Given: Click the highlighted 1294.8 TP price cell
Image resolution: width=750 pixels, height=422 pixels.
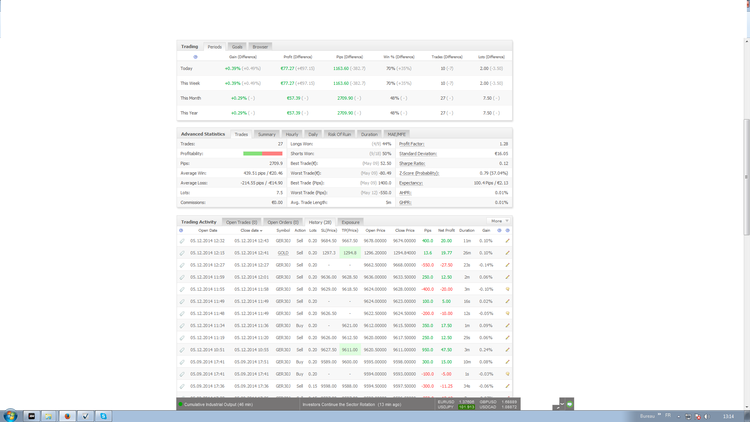Looking at the screenshot, I should pos(350,253).
